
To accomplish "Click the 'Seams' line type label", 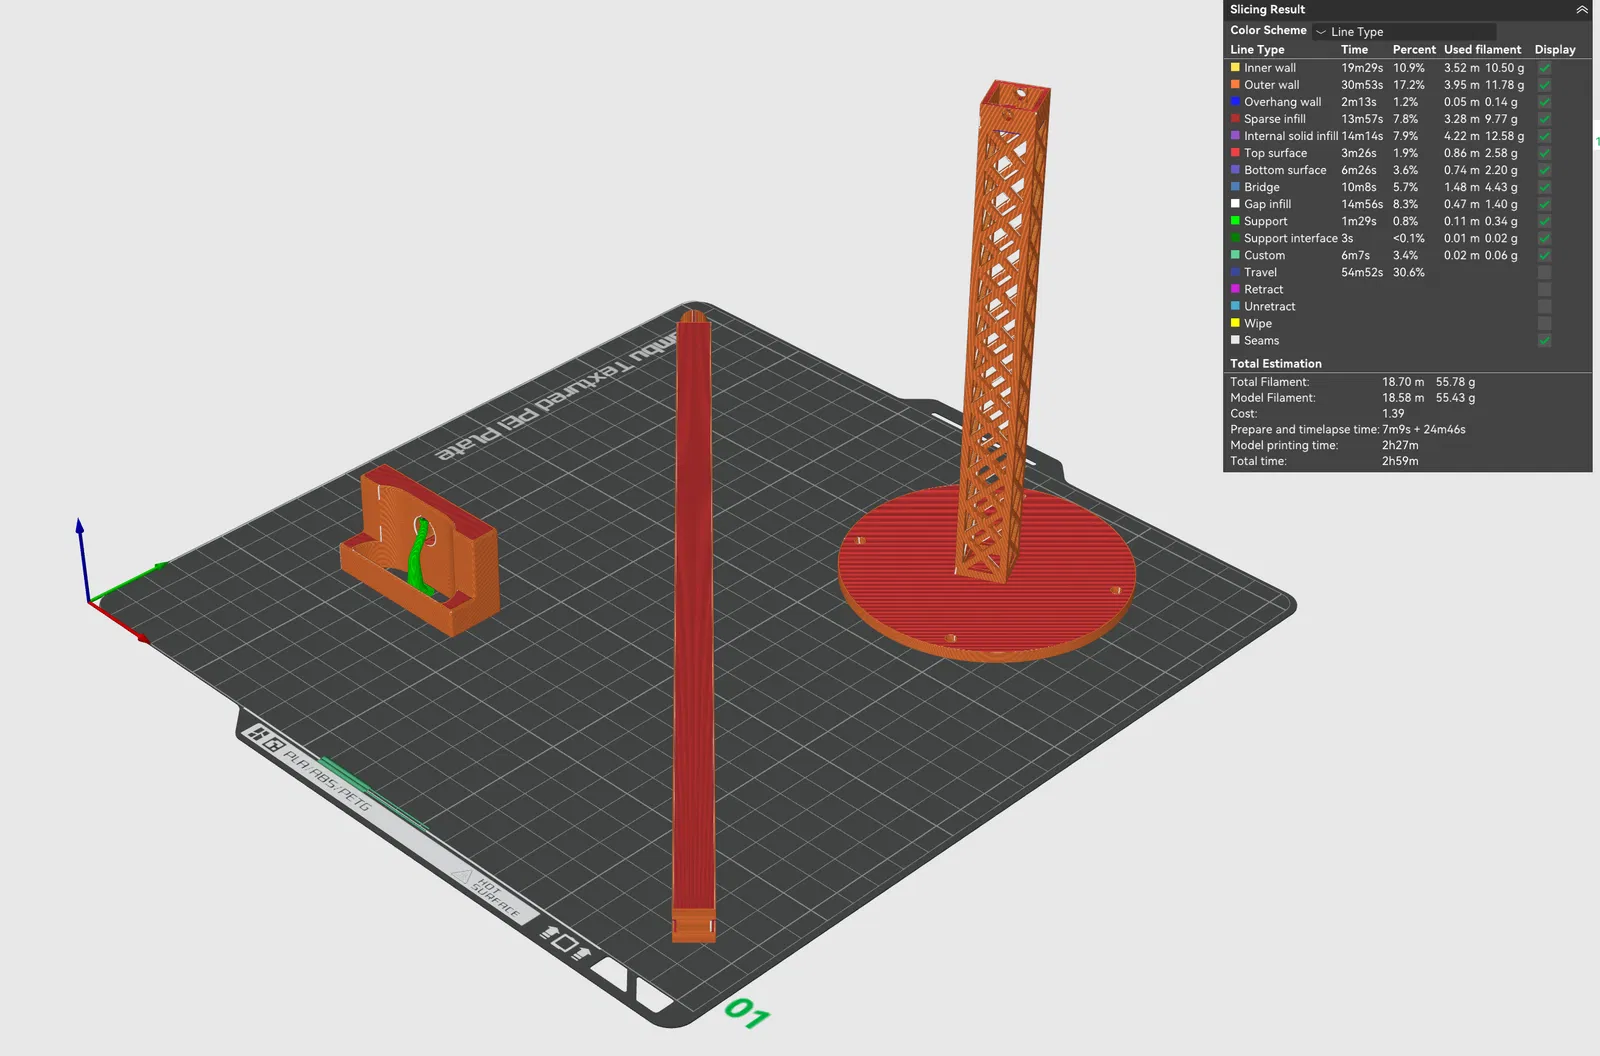I will coord(1261,340).
